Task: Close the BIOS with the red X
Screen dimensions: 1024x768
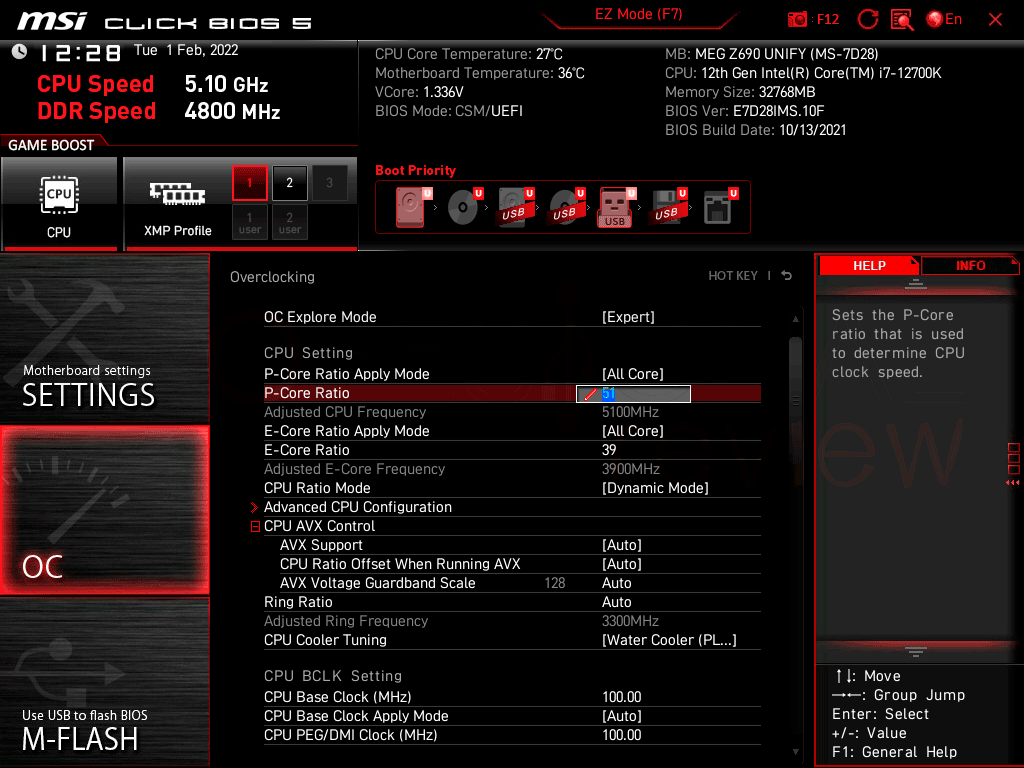Action: [995, 20]
